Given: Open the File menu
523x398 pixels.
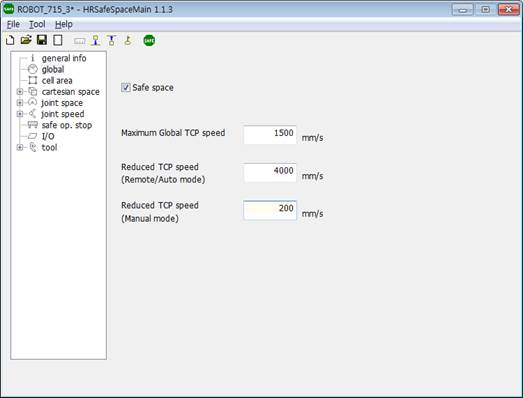Looking at the screenshot, I should click(13, 24).
